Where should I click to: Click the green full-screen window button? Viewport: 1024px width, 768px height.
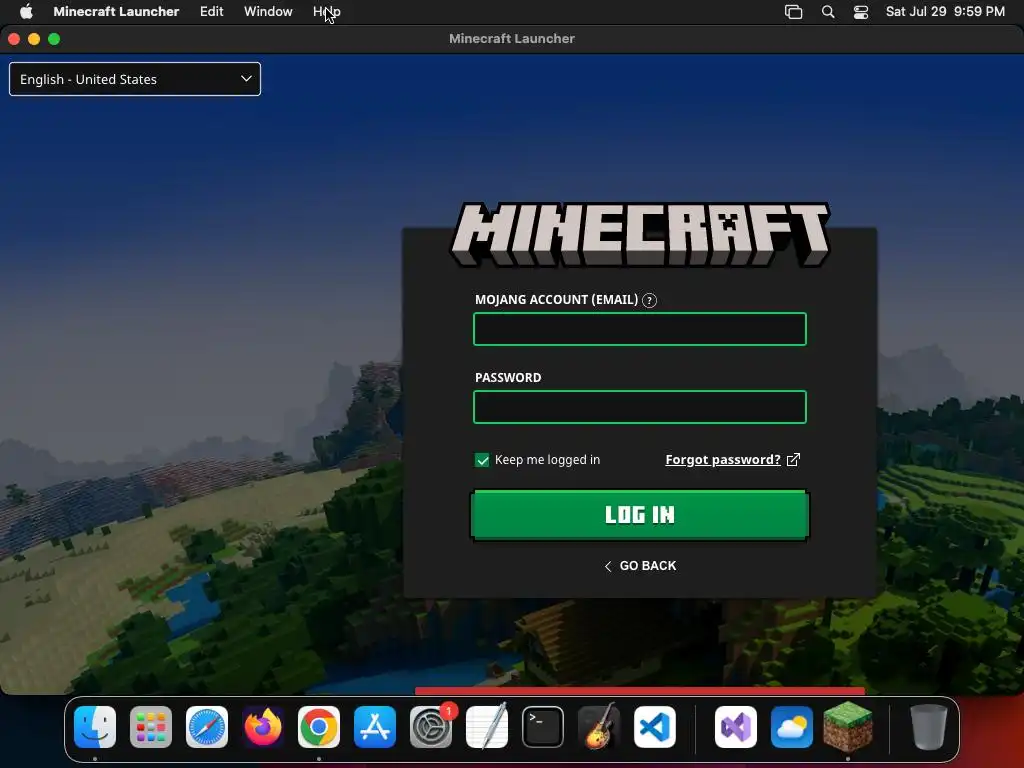(54, 39)
